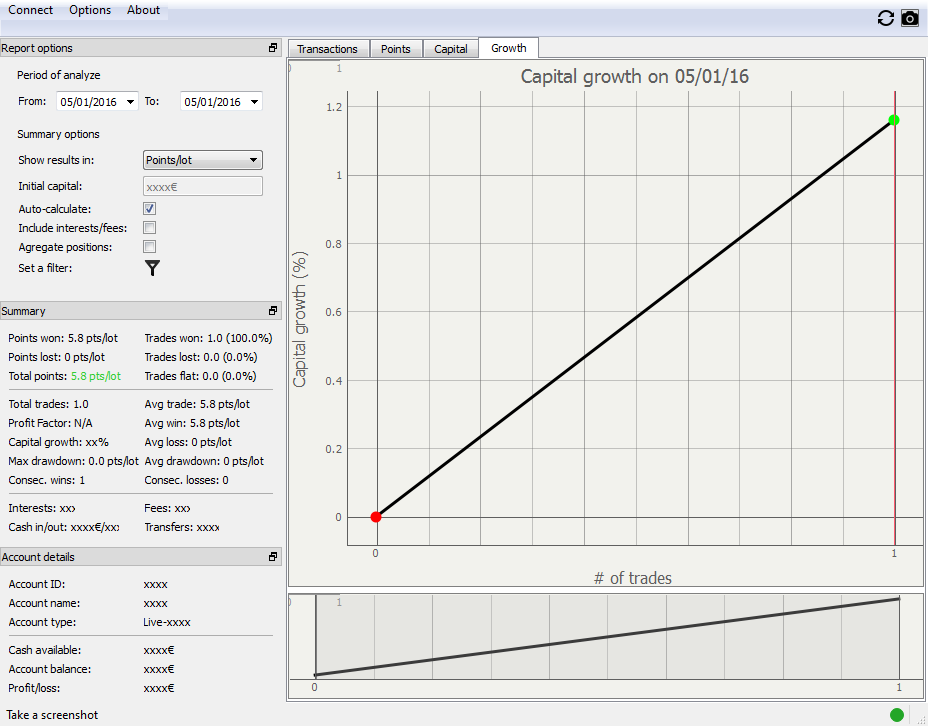Undock the Summary panel
Image resolution: width=928 pixels, height=726 pixels.
(273, 311)
